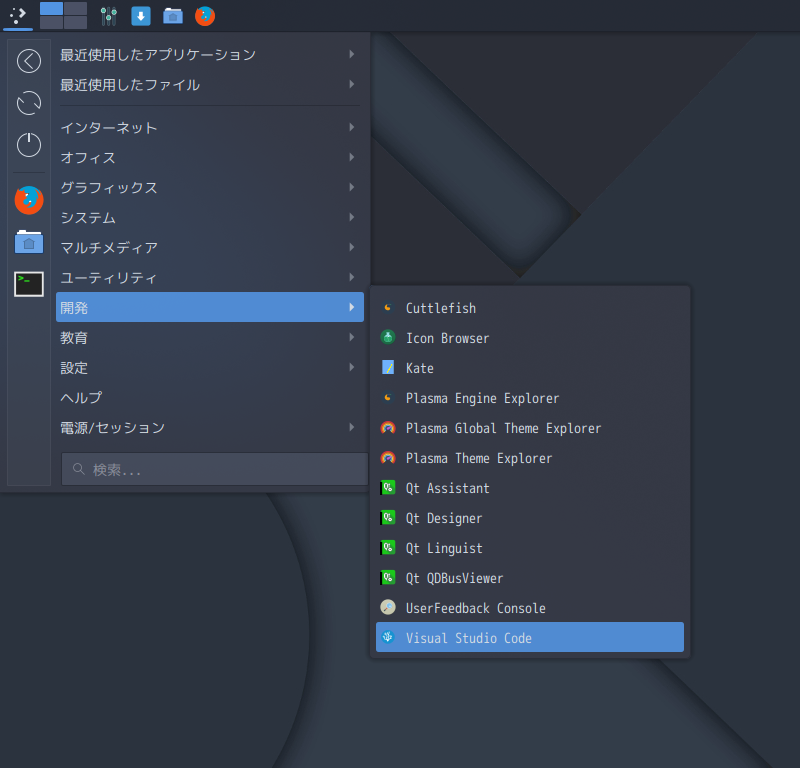Image resolution: width=800 pixels, height=768 pixels.
Task: Open Icon Browser entry text
Action: (447, 338)
